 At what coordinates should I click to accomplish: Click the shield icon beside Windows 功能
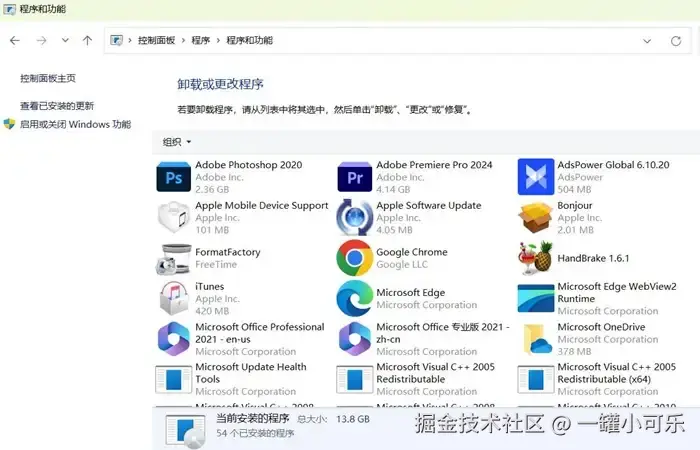[9, 124]
